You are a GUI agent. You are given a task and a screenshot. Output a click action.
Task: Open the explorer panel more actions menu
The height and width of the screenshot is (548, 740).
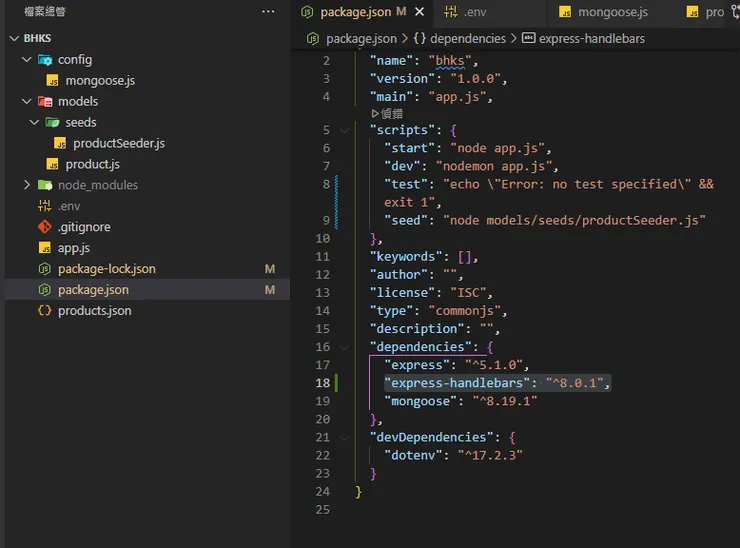267,11
